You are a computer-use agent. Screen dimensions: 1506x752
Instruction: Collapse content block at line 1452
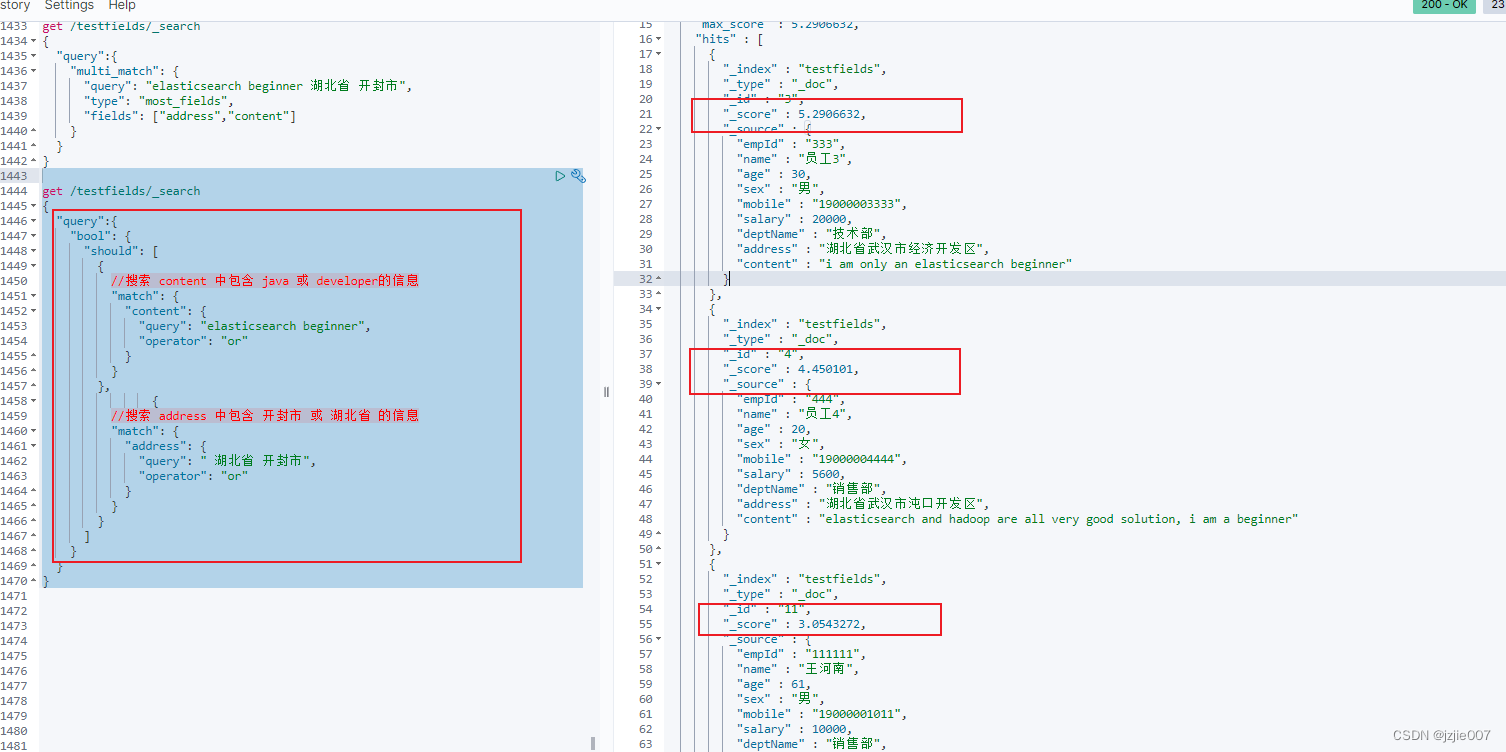tap(34, 311)
